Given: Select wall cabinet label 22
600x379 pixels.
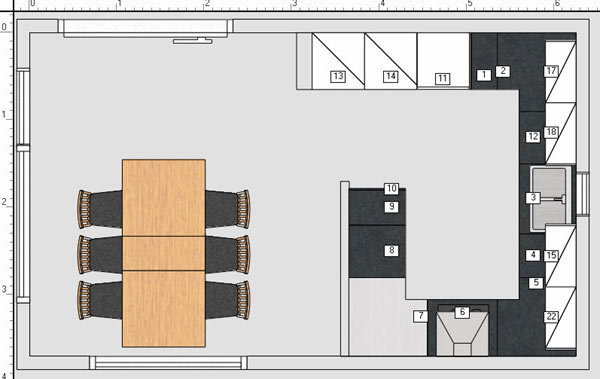Looking at the screenshot, I should pyautogui.click(x=551, y=317).
